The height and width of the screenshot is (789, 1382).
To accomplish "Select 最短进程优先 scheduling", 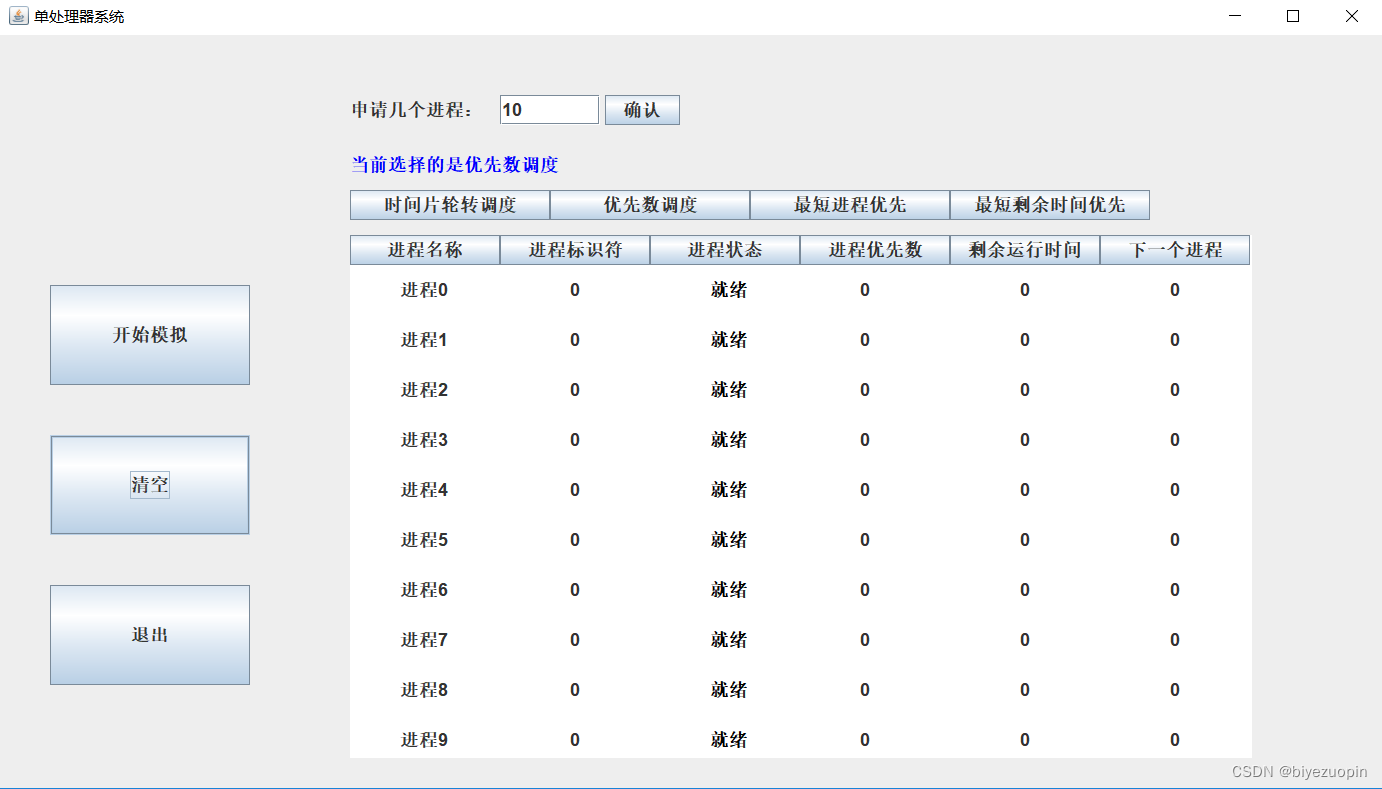I will 850,205.
